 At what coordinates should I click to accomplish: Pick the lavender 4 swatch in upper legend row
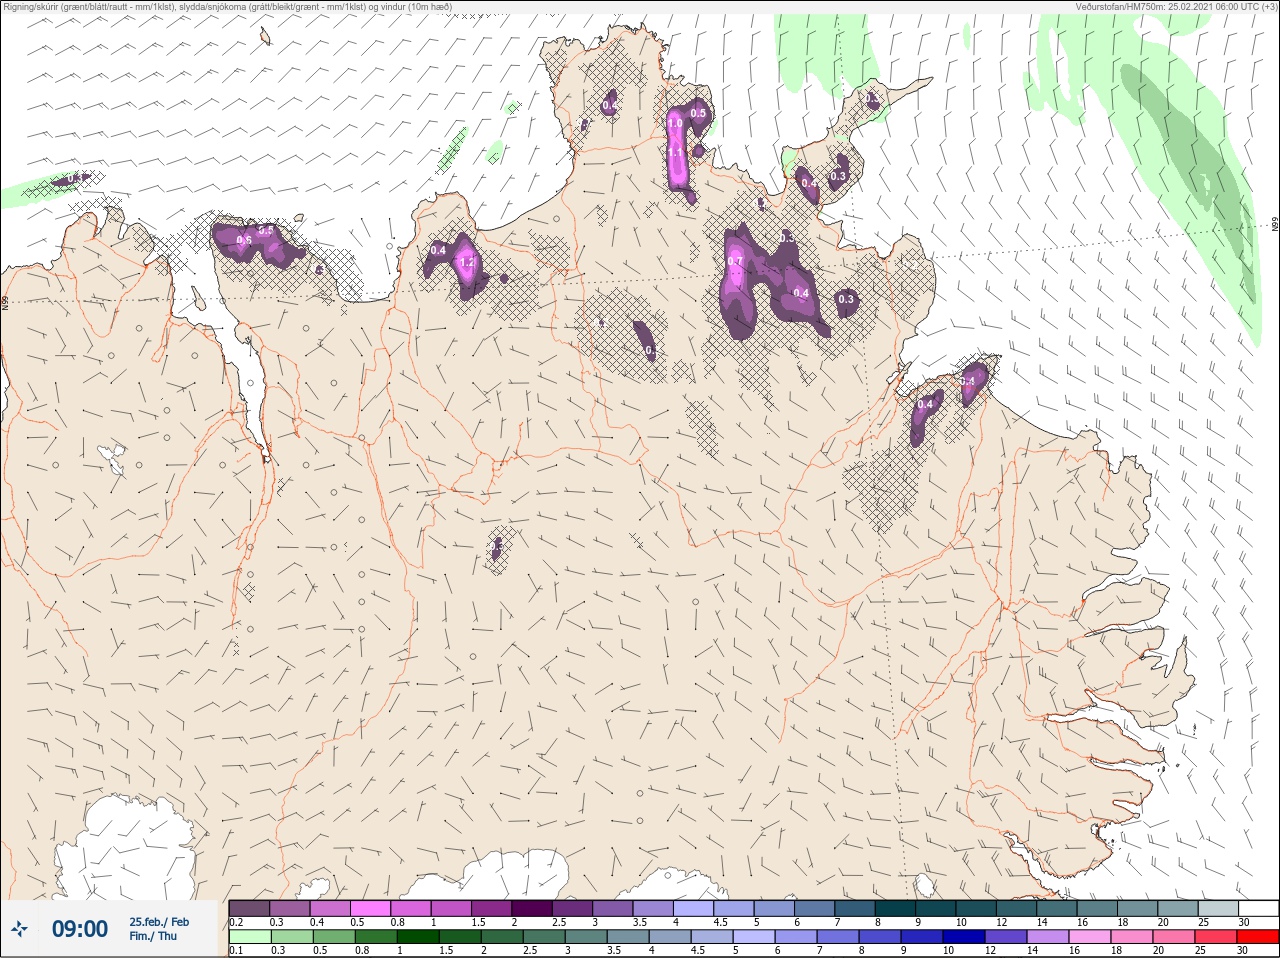pos(693,908)
